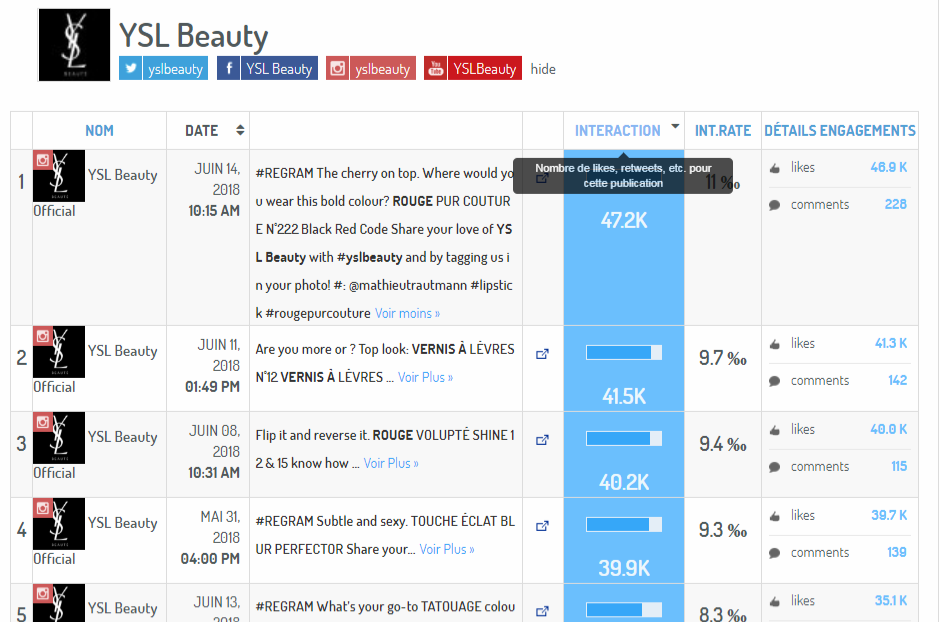
Task: Click the 9.7 ‰ interaction rate
Action: [722, 358]
